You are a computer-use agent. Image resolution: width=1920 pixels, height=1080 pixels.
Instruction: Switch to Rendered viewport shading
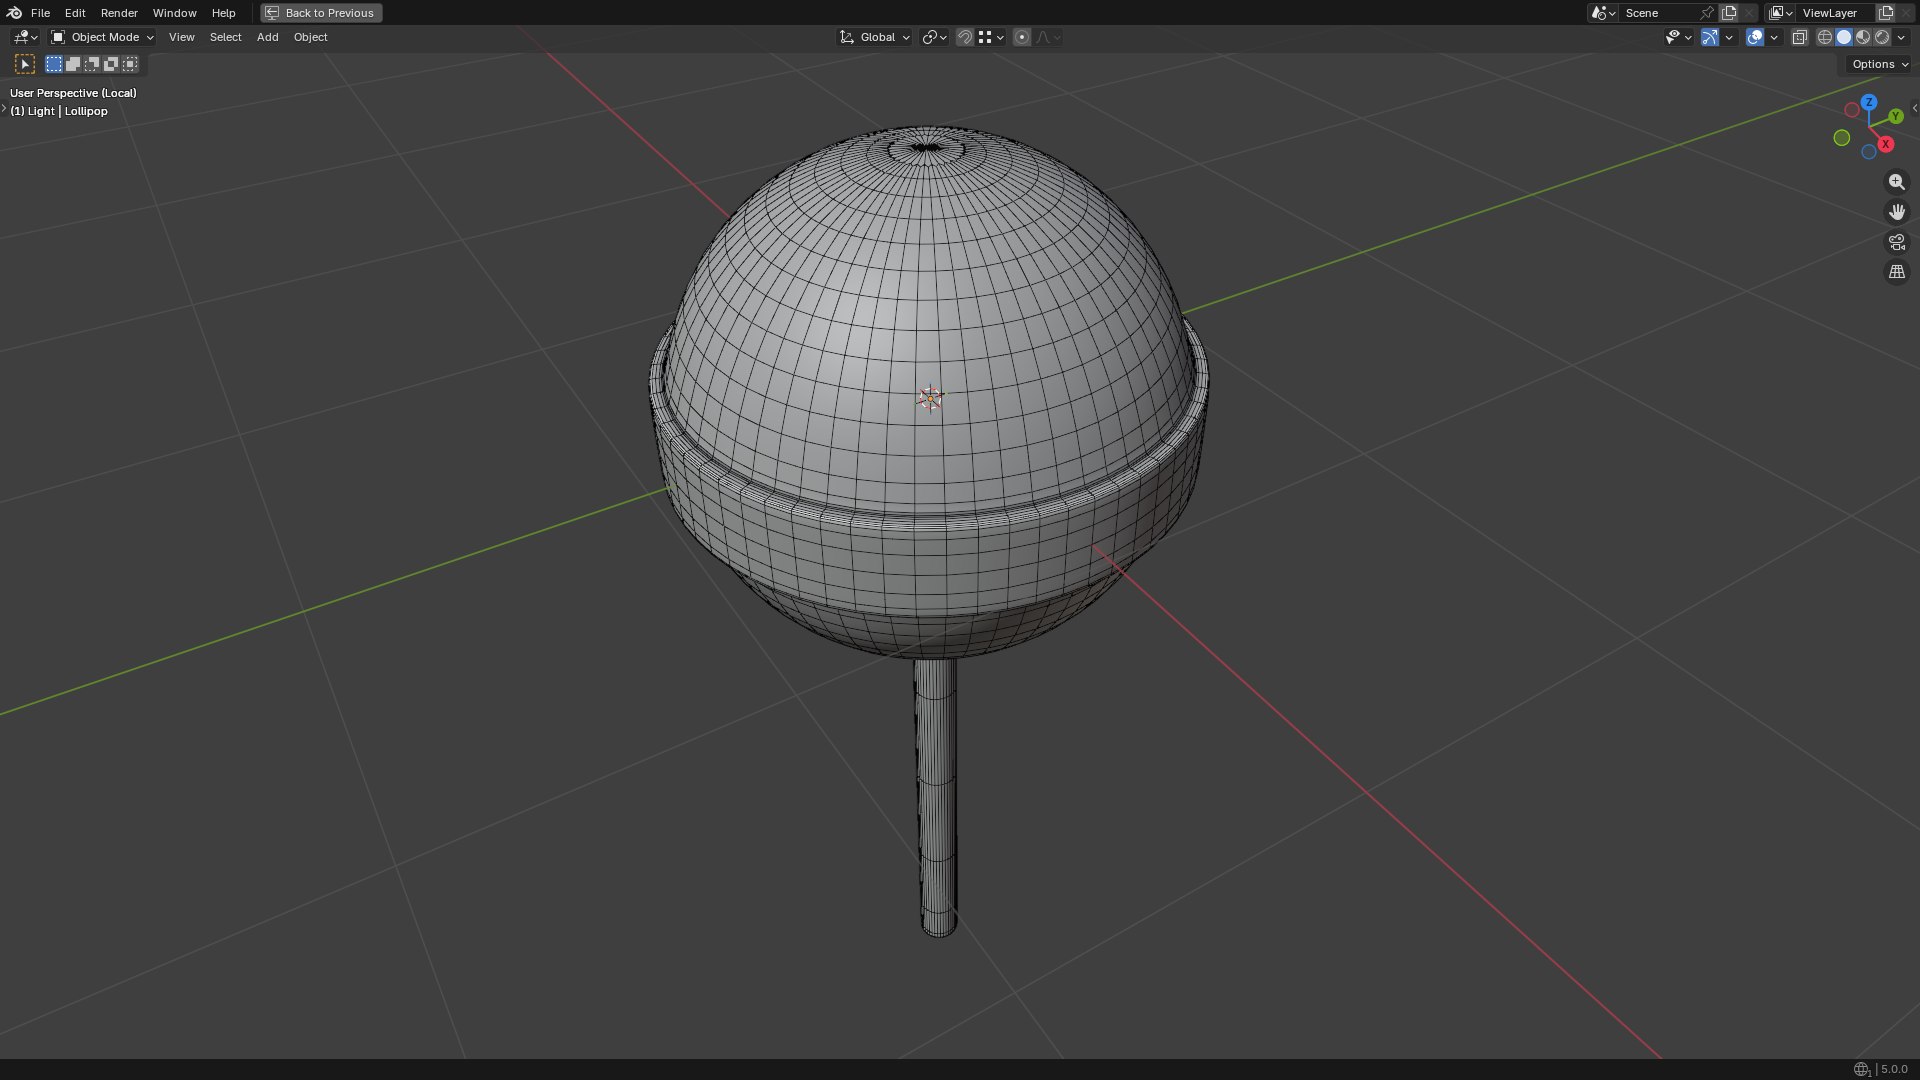tap(1882, 37)
